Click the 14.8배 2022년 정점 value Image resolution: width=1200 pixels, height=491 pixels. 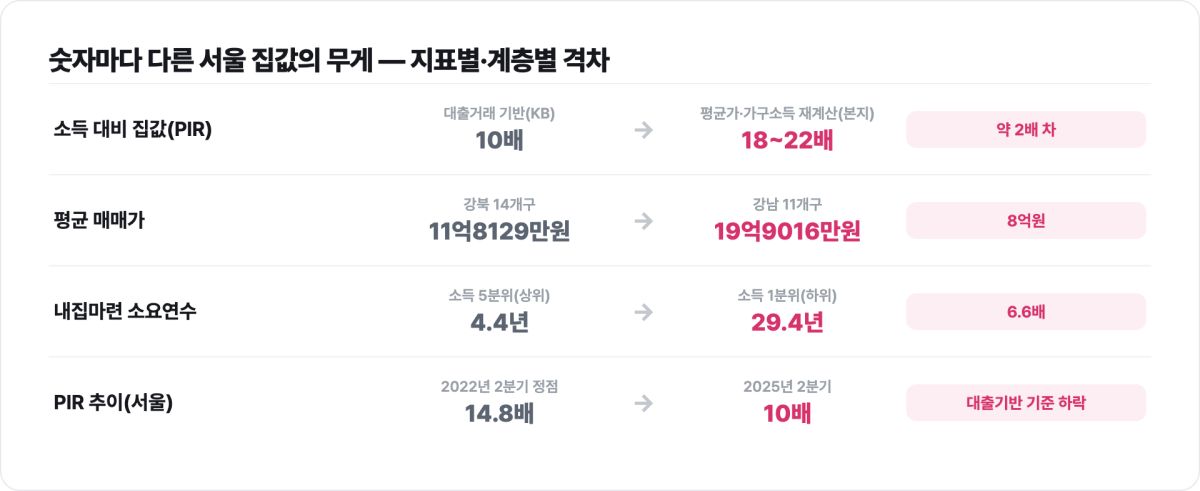click(x=499, y=413)
